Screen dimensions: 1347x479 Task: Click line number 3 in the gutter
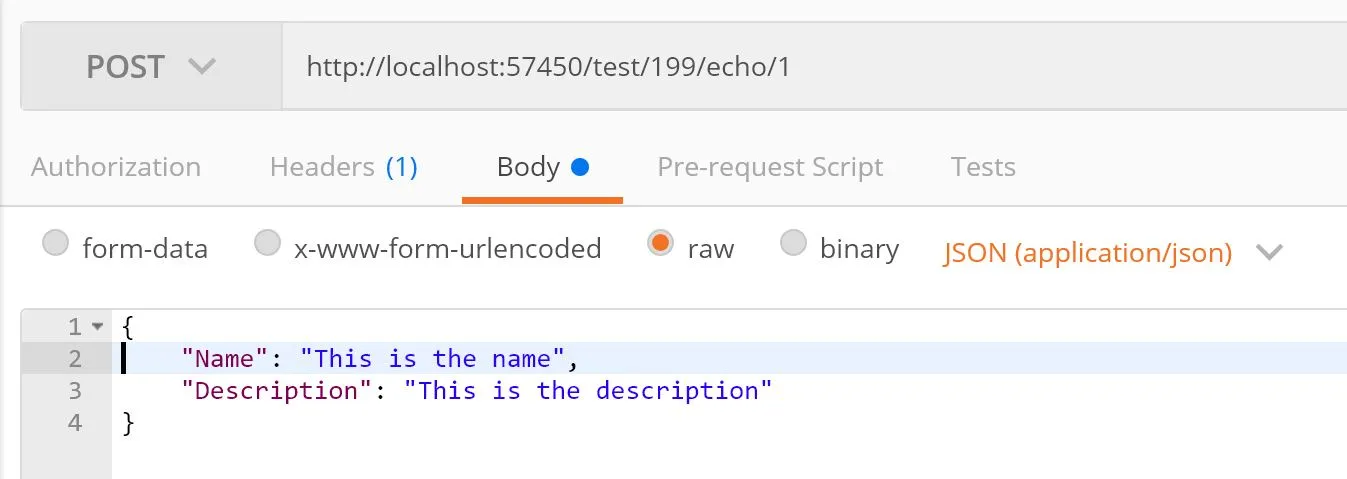tap(75, 390)
